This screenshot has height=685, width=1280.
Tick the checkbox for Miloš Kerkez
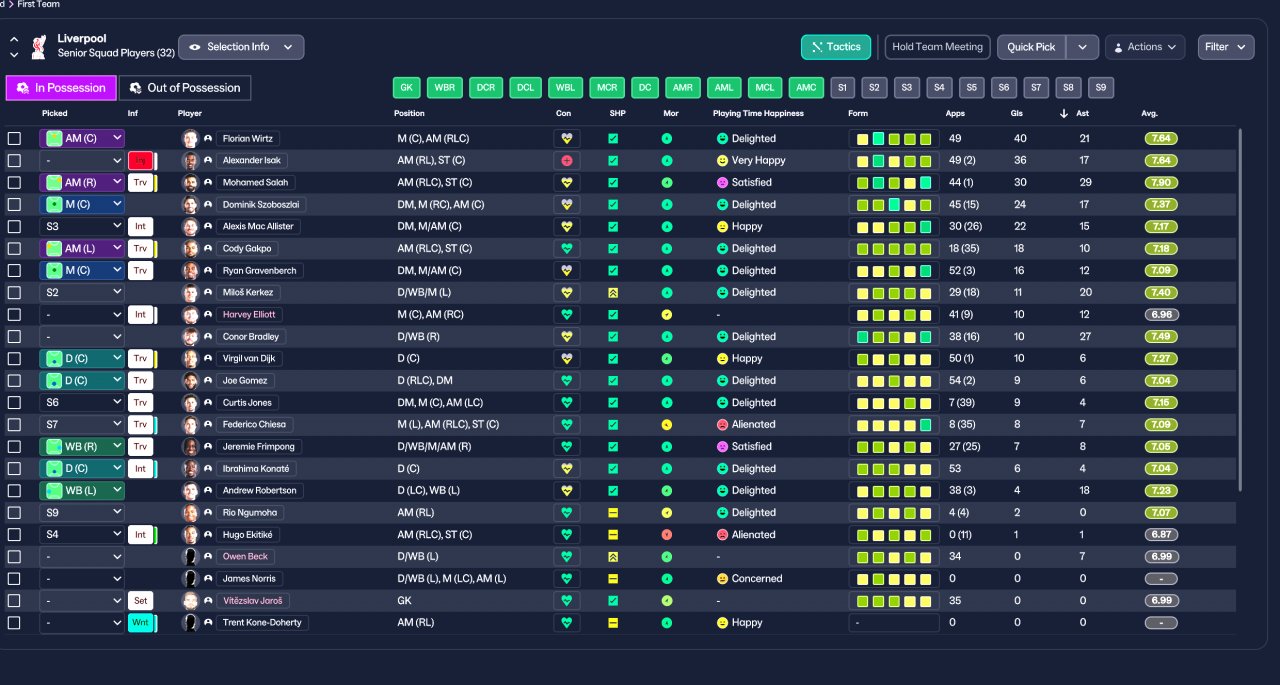[14, 292]
